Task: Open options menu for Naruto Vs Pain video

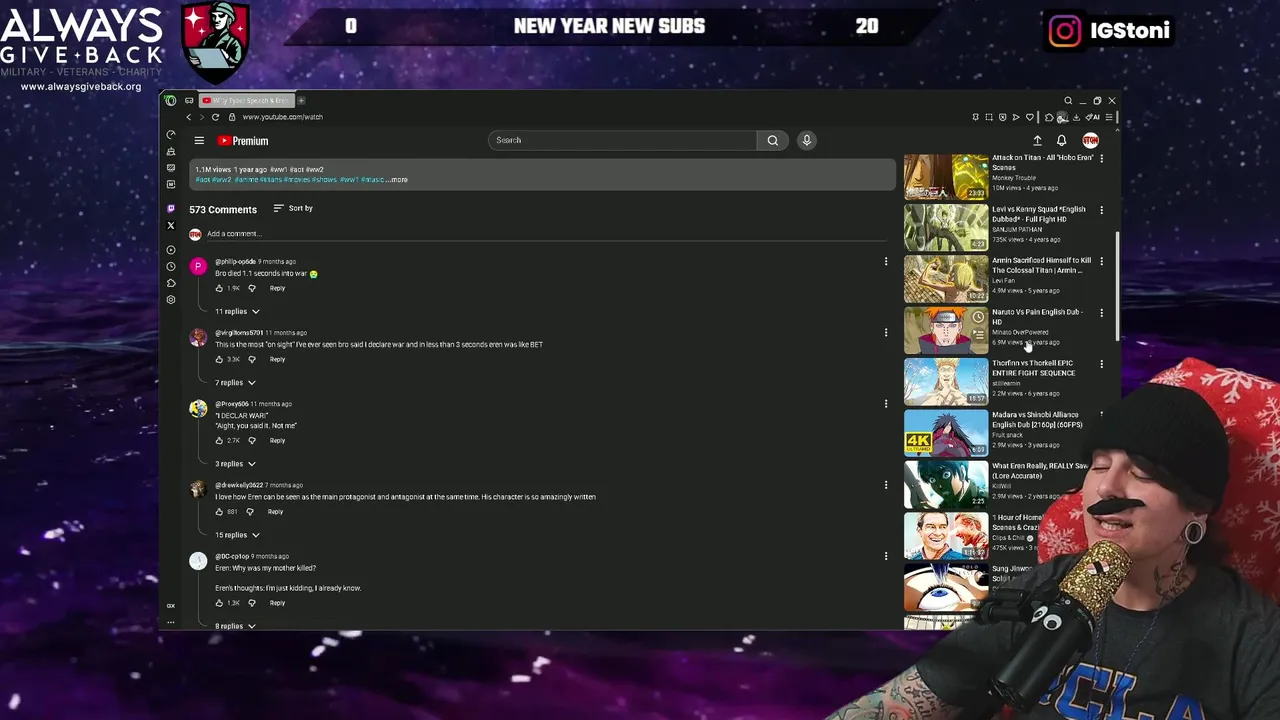Action: tap(1101, 313)
